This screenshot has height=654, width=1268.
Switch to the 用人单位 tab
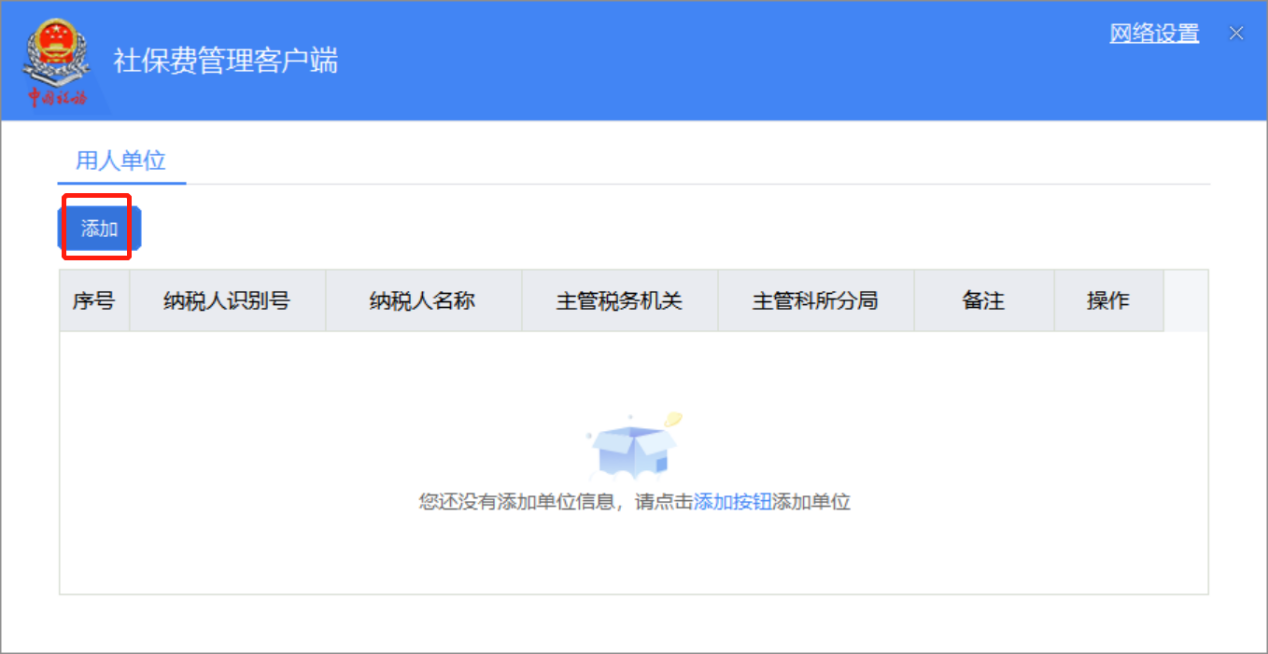pos(121,161)
